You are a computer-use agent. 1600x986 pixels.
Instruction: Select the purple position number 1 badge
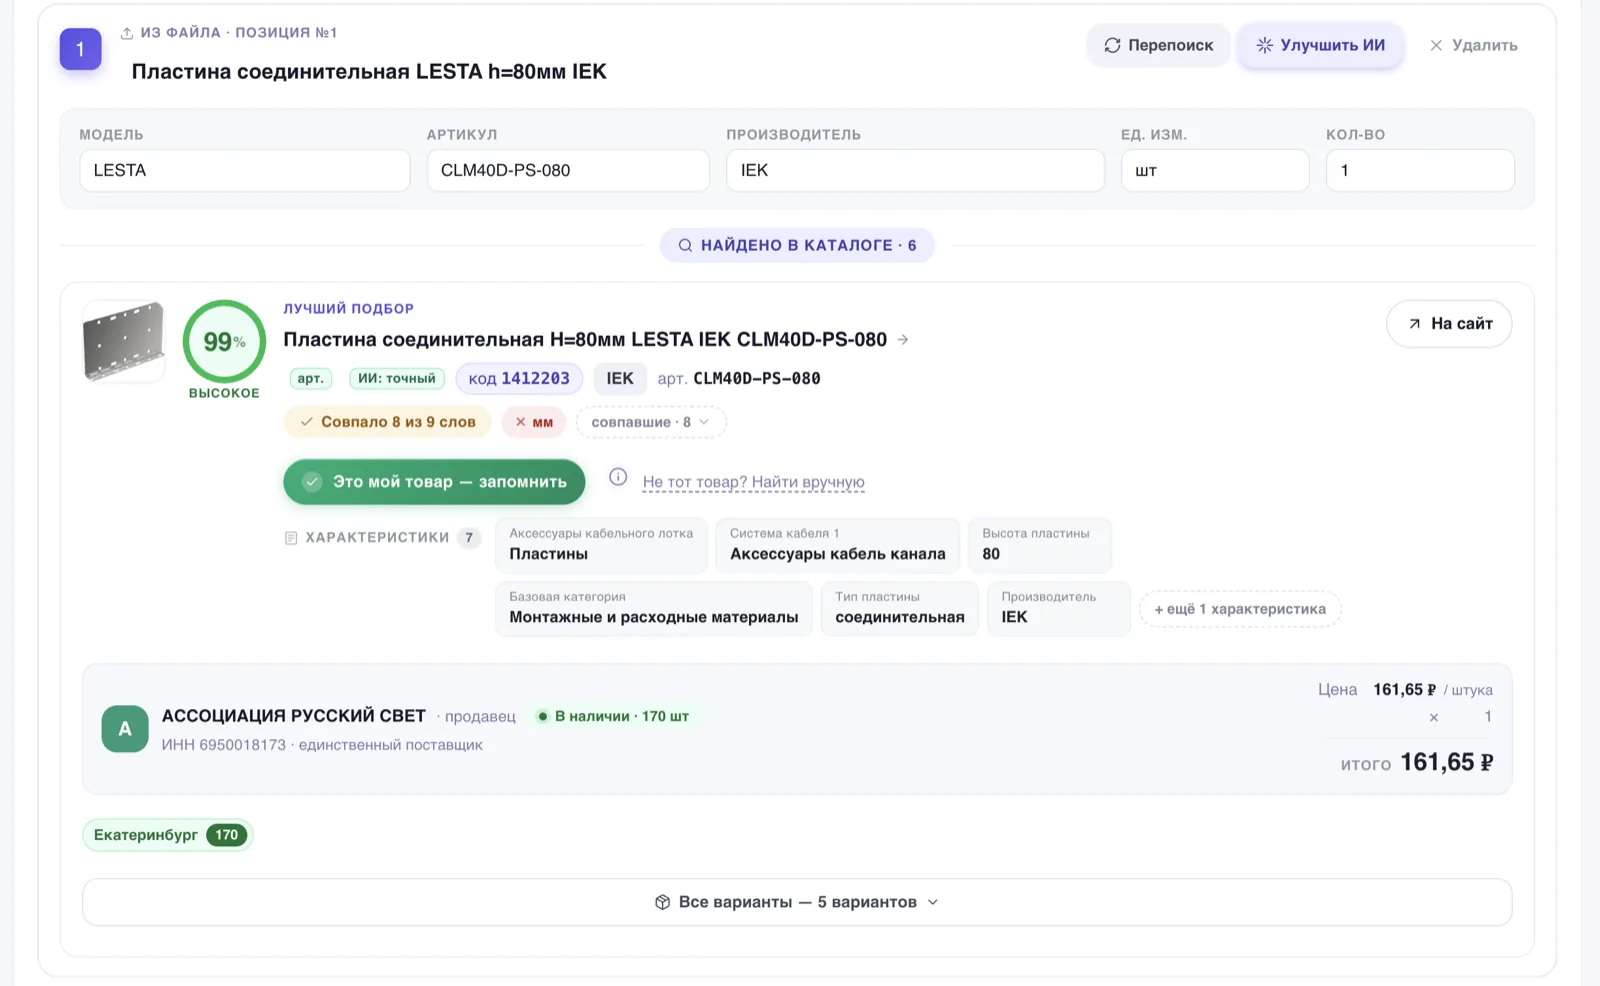(80, 49)
